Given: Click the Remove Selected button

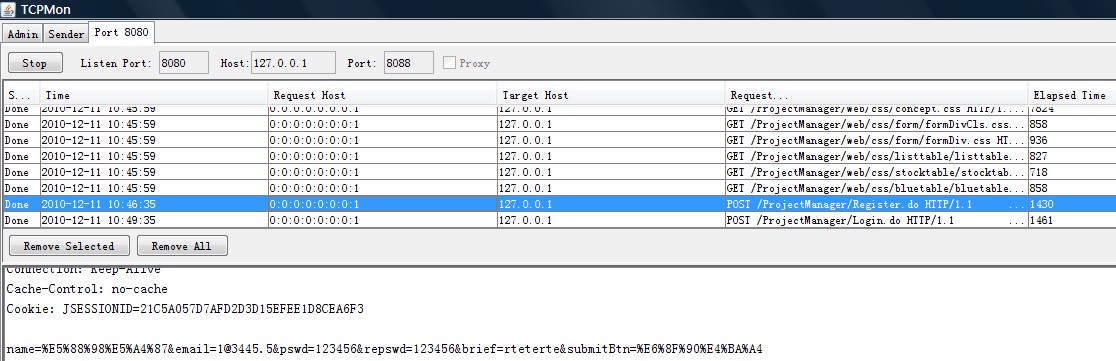Looking at the screenshot, I should [69, 246].
